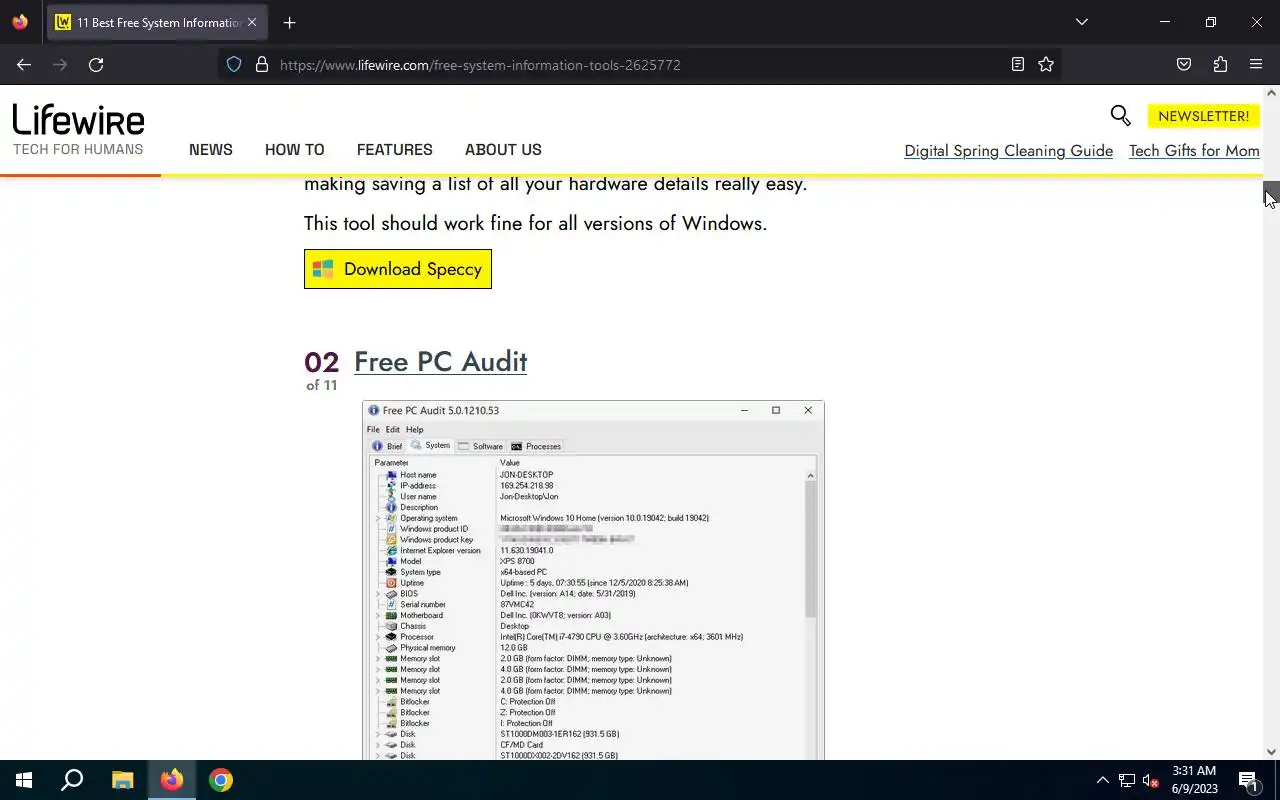Click the Firefox logo in title bar

coord(20,22)
